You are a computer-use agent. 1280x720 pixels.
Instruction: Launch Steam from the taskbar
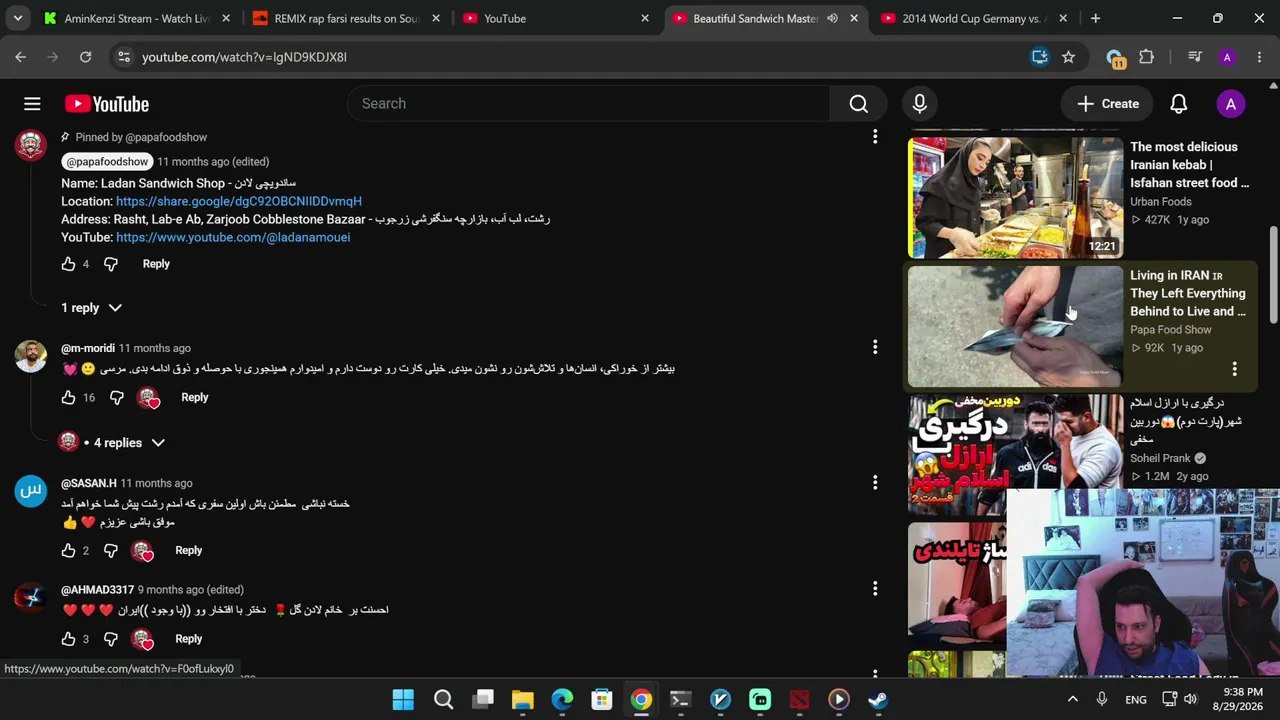[878, 699]
